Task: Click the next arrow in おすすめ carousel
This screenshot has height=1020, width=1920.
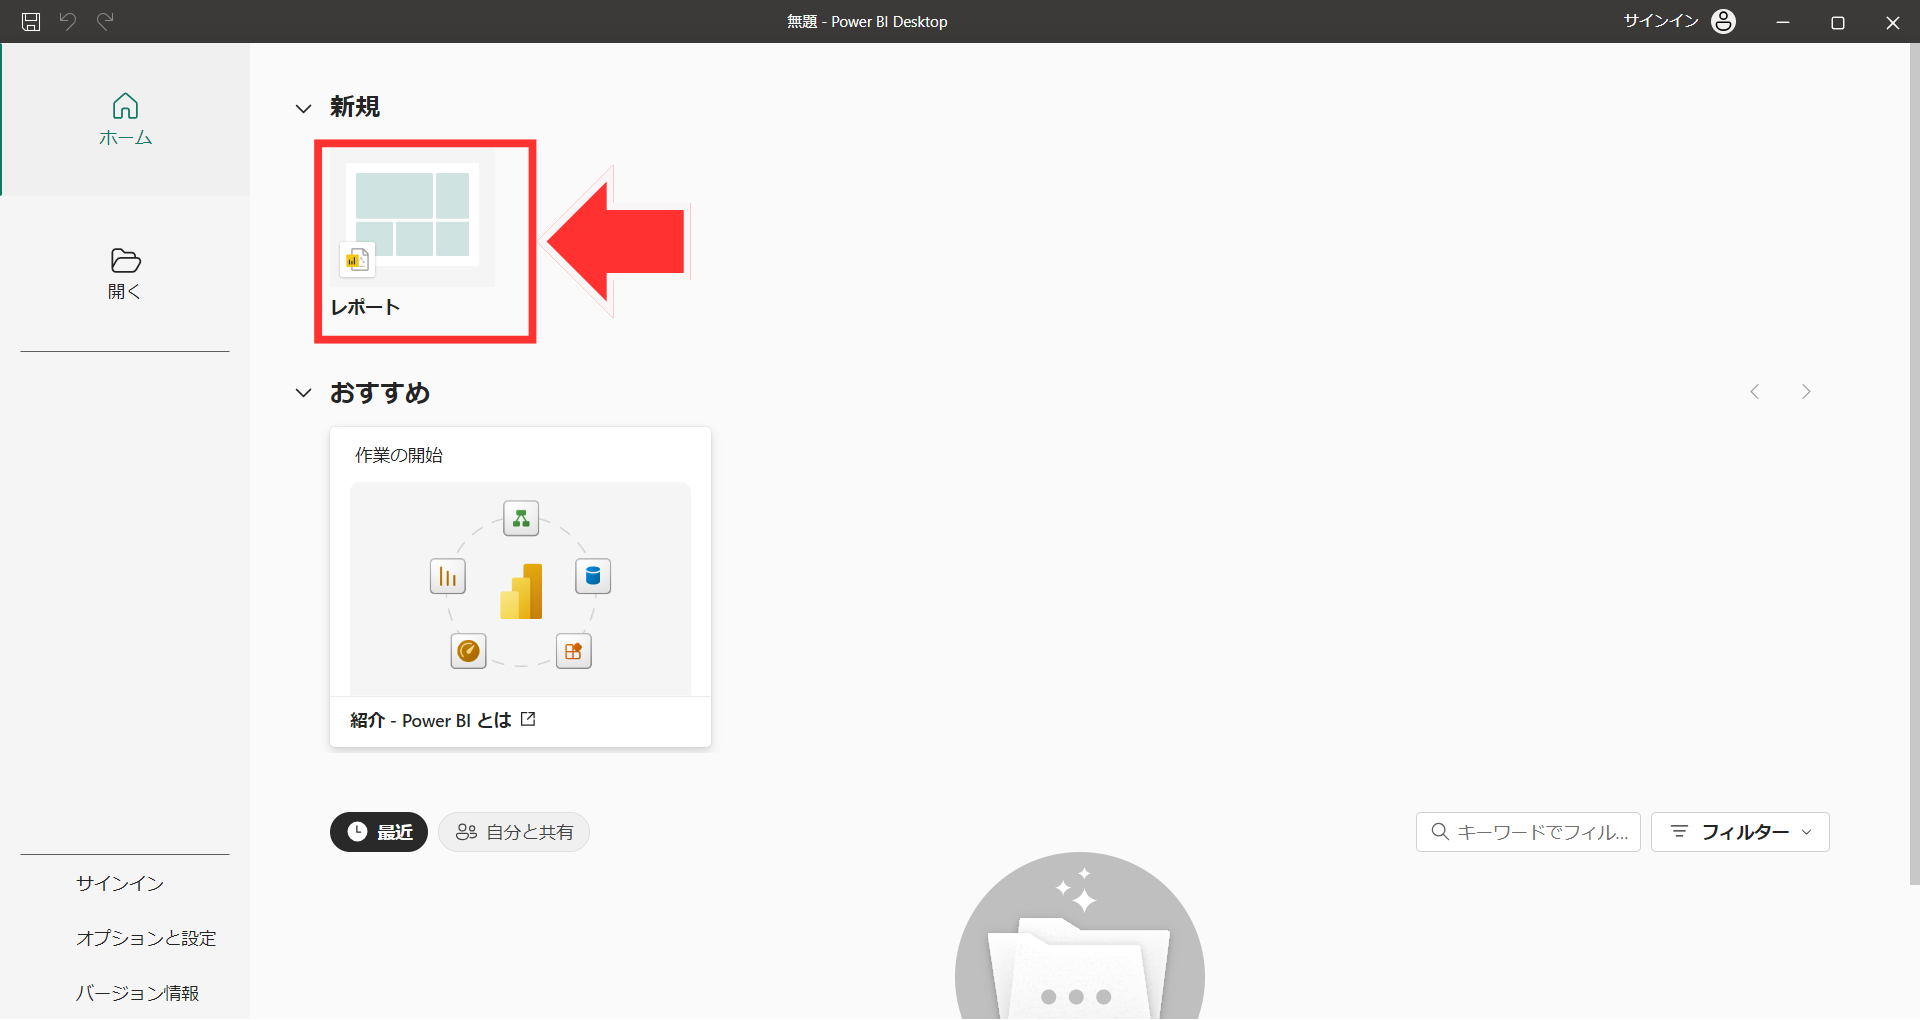Action: tap(1806, 392)
